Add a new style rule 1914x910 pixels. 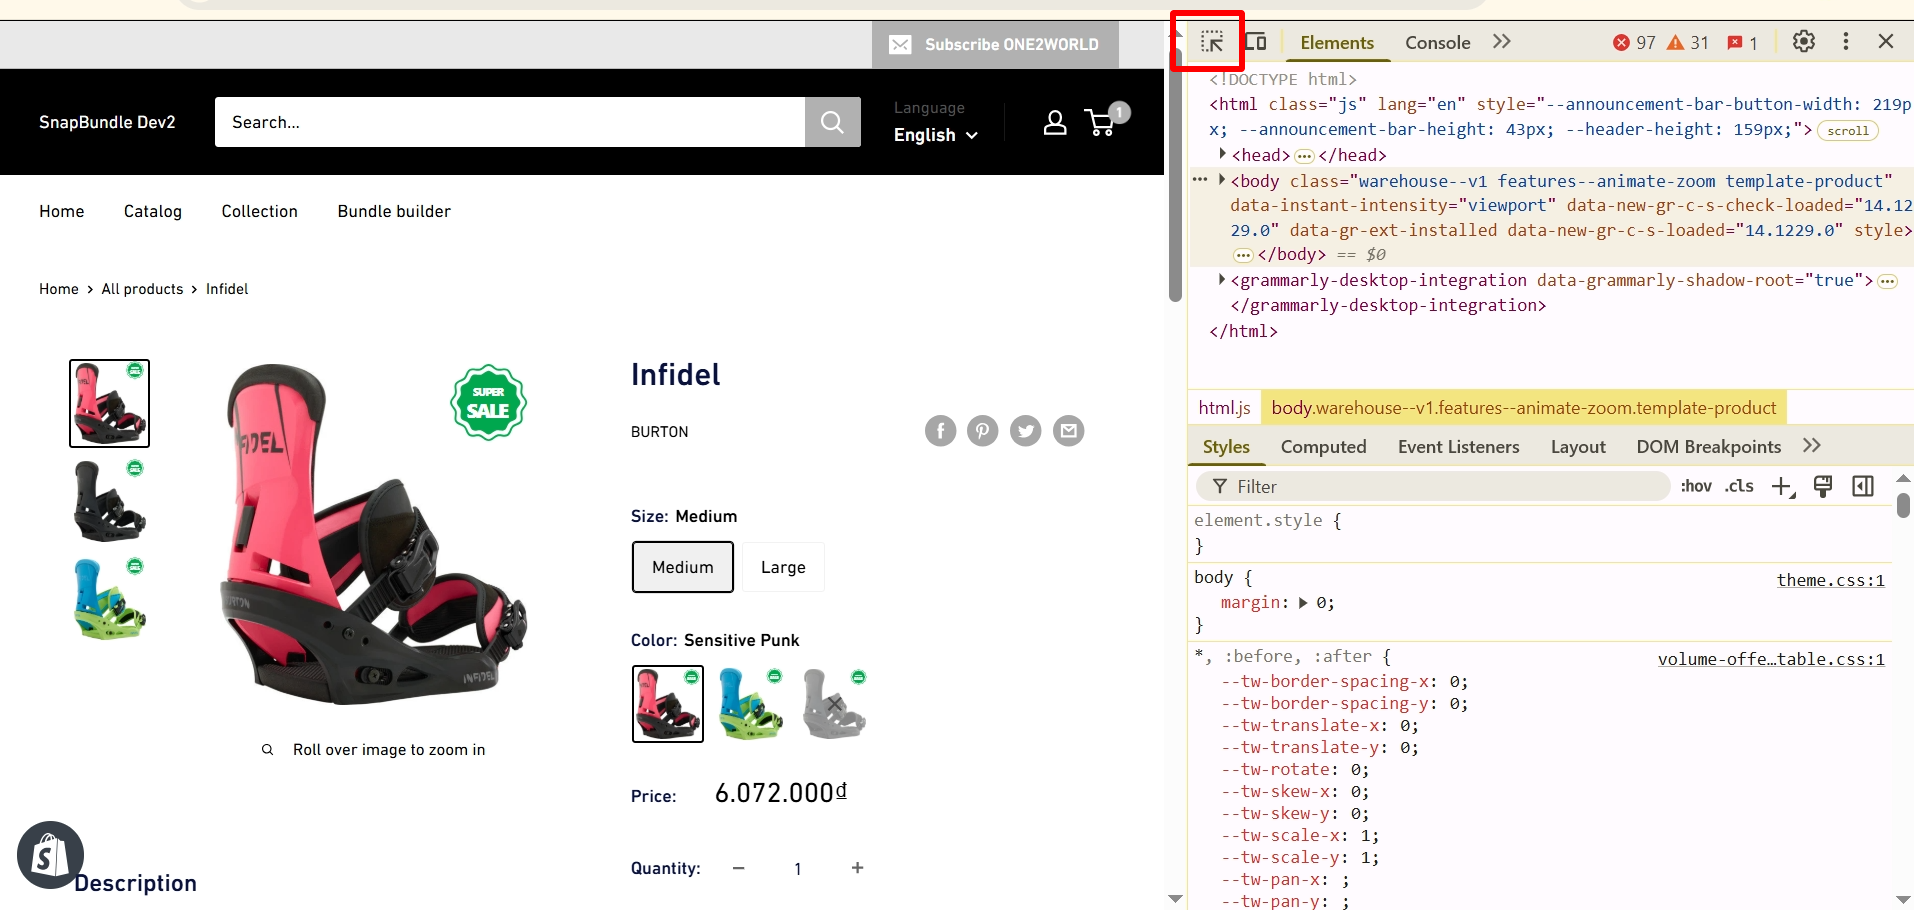(1783, 487)
